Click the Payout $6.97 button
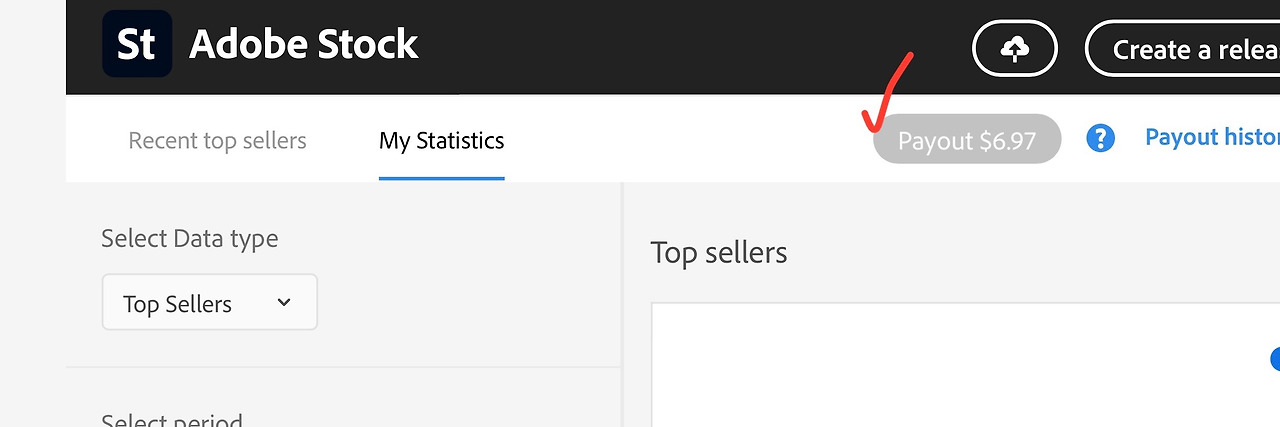 coord(967,139)
